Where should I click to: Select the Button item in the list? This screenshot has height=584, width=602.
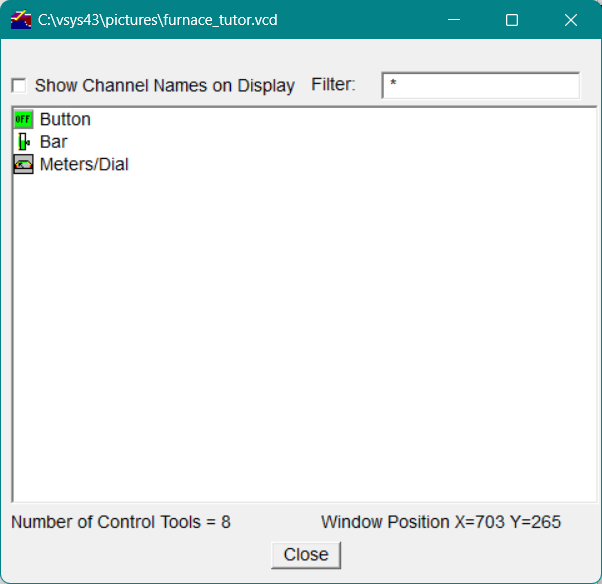(x=65, y=119)
